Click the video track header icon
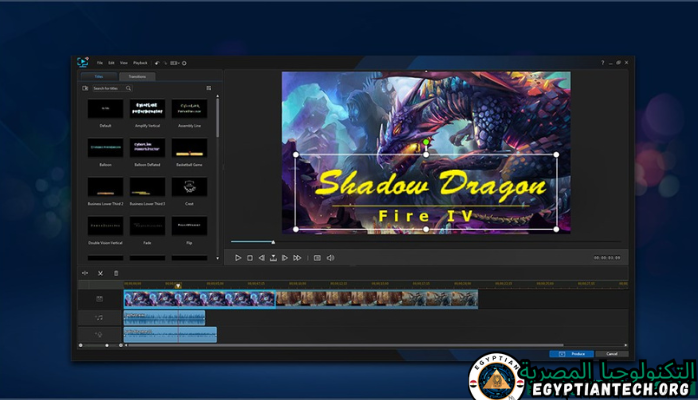Screen dimensions: 698x400 (x=99, y=299)
